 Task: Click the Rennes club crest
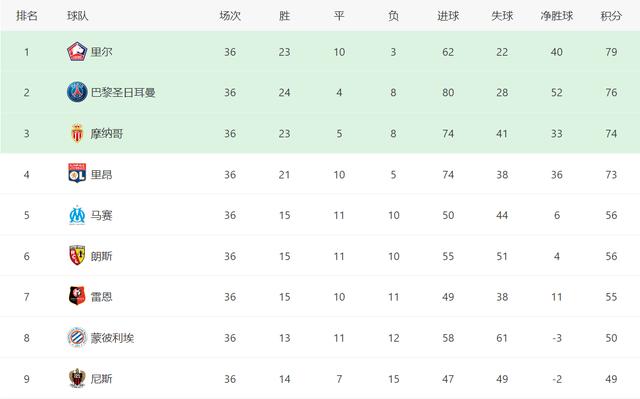[77, 296]
